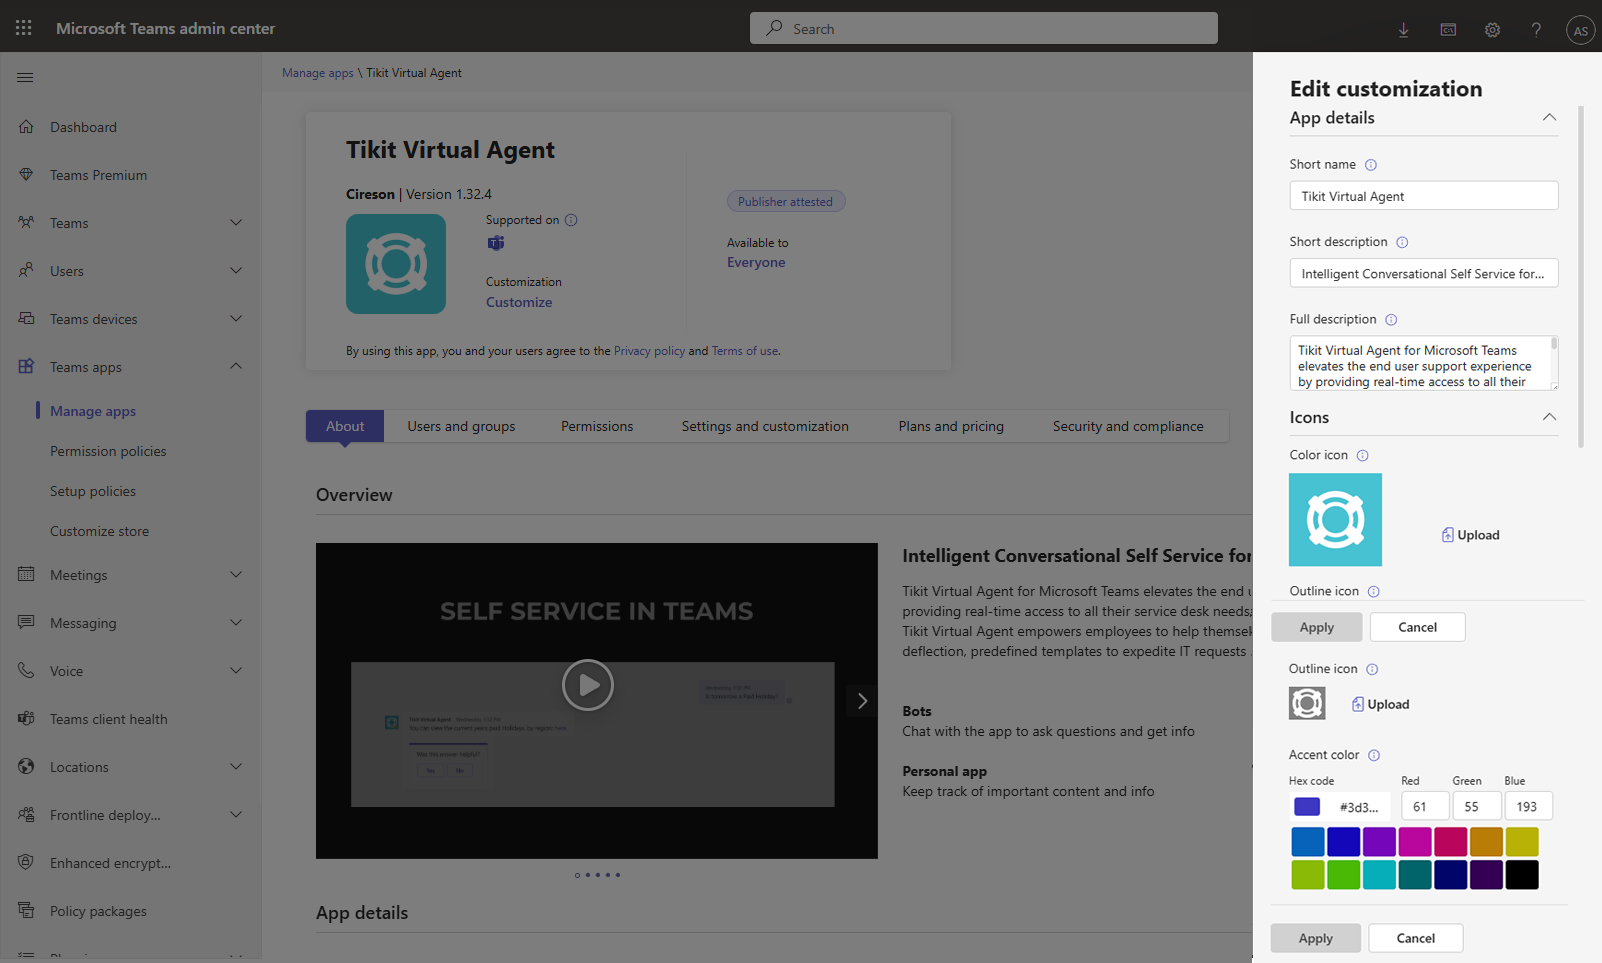This screenshot has height=963, width=1602.
Task: Open the Dashboard from the sidebar
Action: 83,126
